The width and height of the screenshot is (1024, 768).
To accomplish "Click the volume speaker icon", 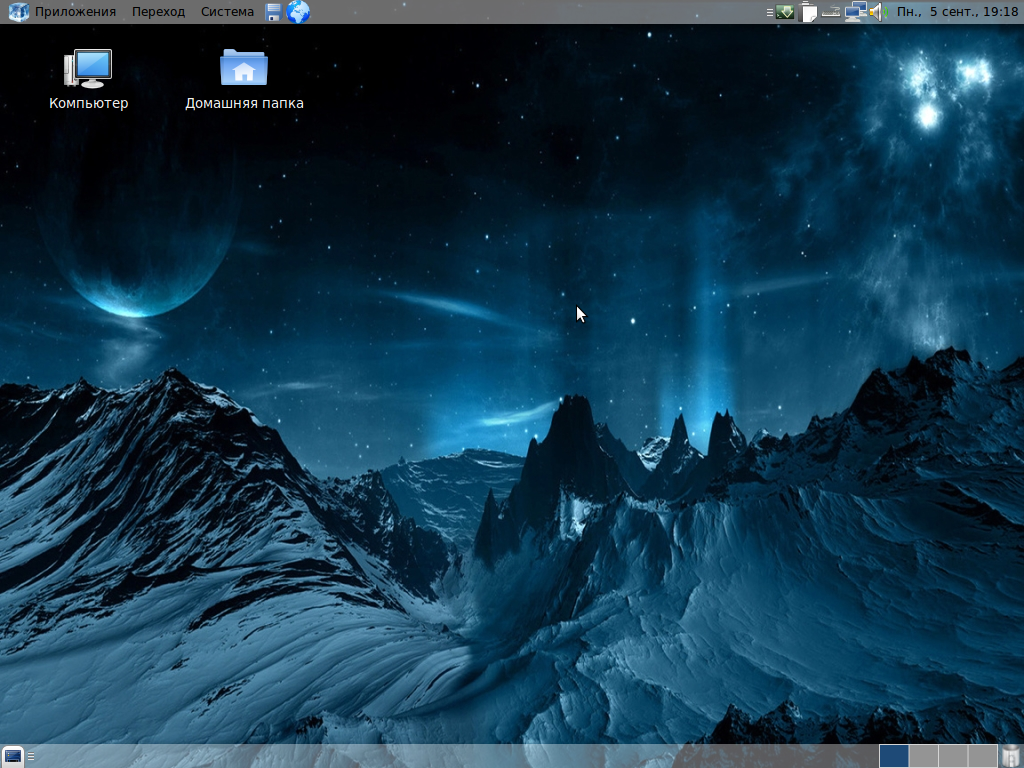I will [x=878, y=12].
